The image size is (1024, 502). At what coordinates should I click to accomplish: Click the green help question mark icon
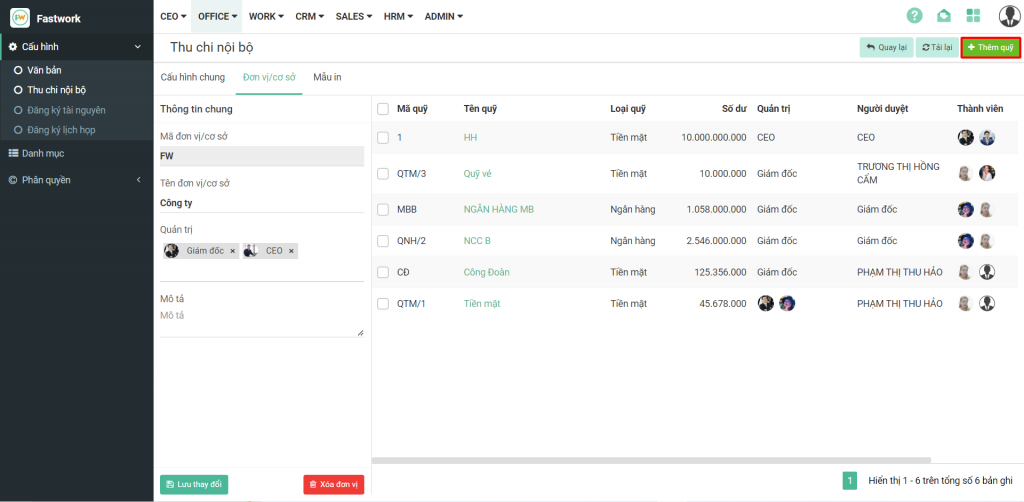coord(914,16)
